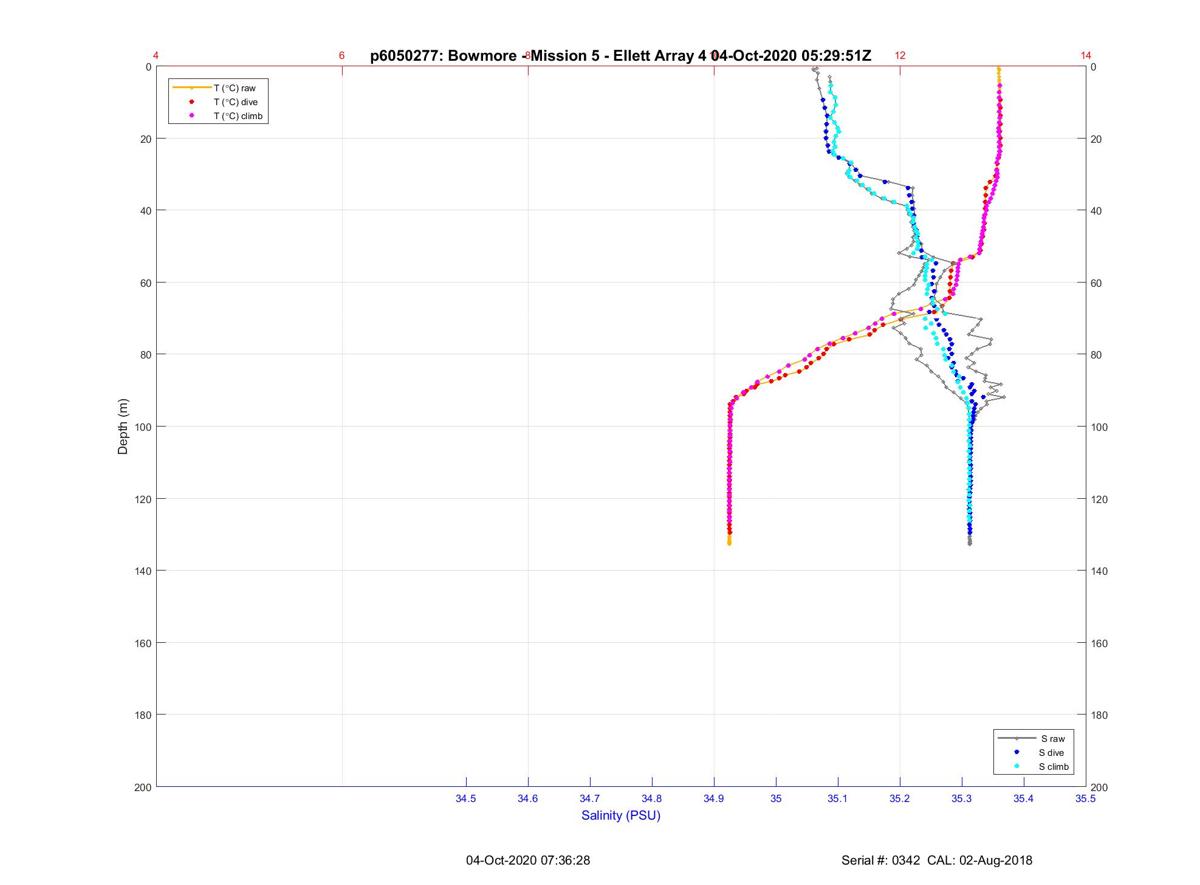Click the red temperature tick label '6'

click(x=342, y=56)
